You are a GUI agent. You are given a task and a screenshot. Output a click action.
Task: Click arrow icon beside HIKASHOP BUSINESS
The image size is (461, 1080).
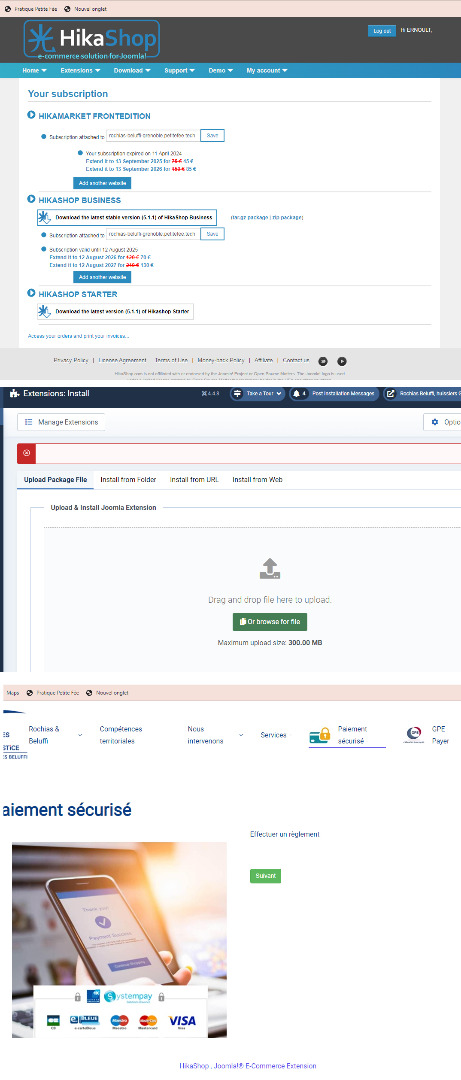point(31,199)
